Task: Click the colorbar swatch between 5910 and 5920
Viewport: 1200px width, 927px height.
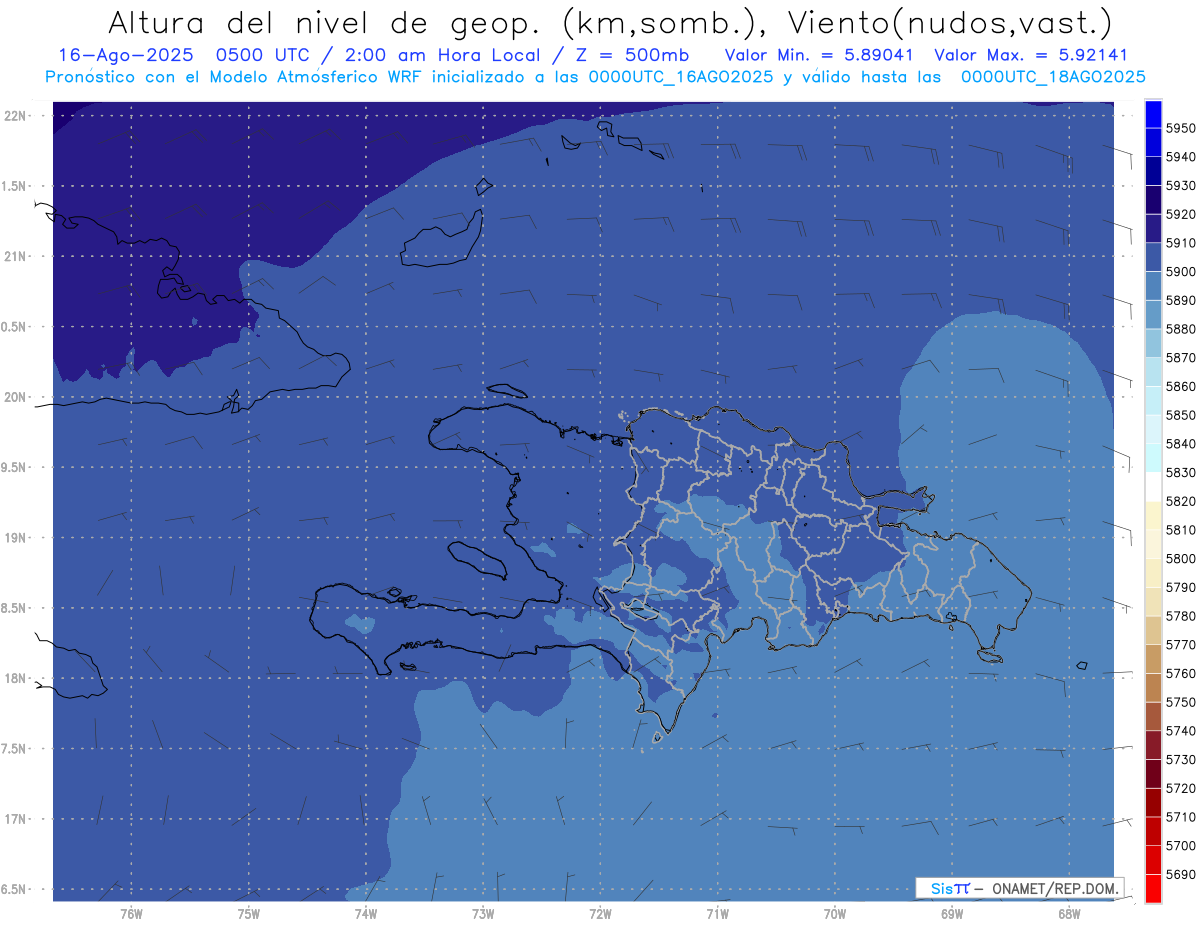Action: [x=1153, y=228]
